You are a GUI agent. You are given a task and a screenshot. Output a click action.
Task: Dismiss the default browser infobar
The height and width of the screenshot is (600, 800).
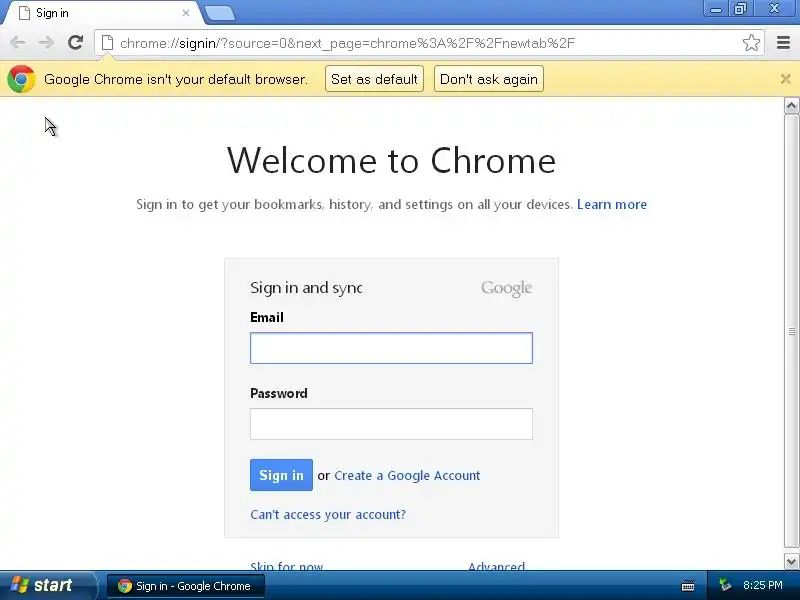click(x=785, y=79)
